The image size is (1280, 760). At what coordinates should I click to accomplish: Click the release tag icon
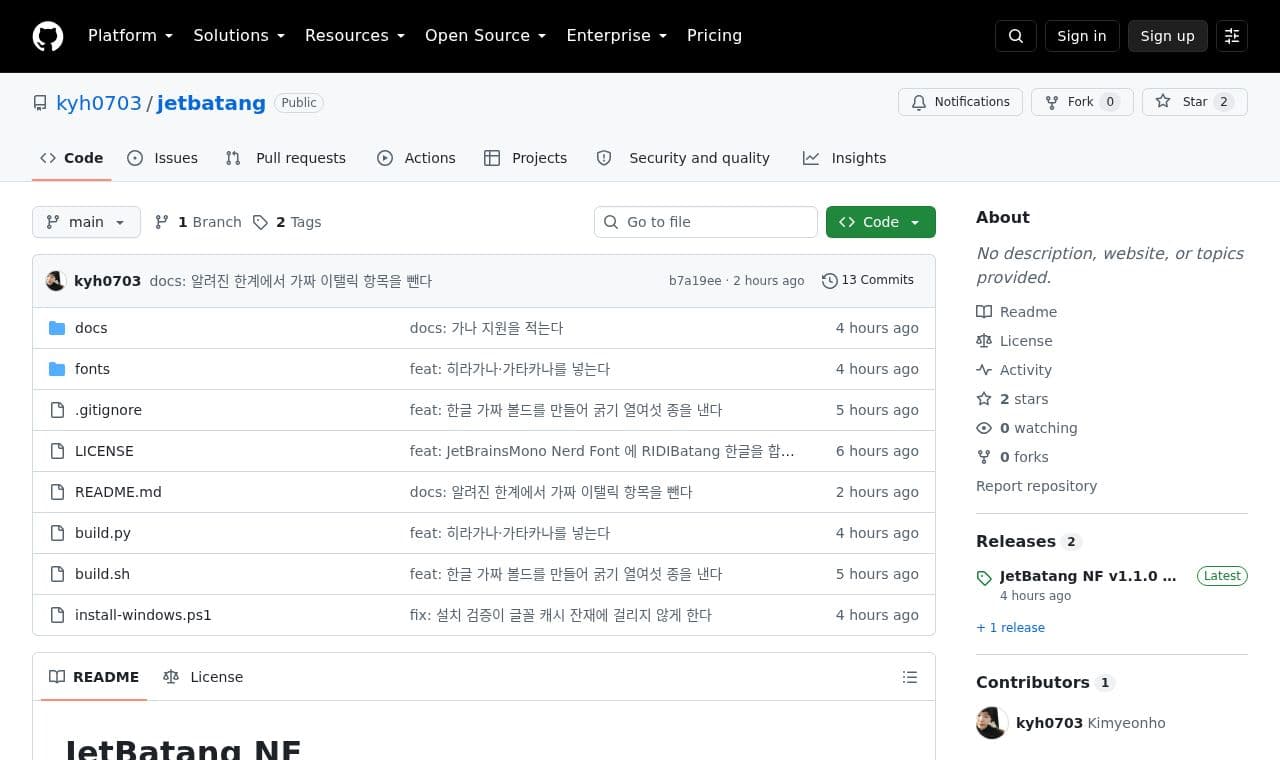pos(984,578)
